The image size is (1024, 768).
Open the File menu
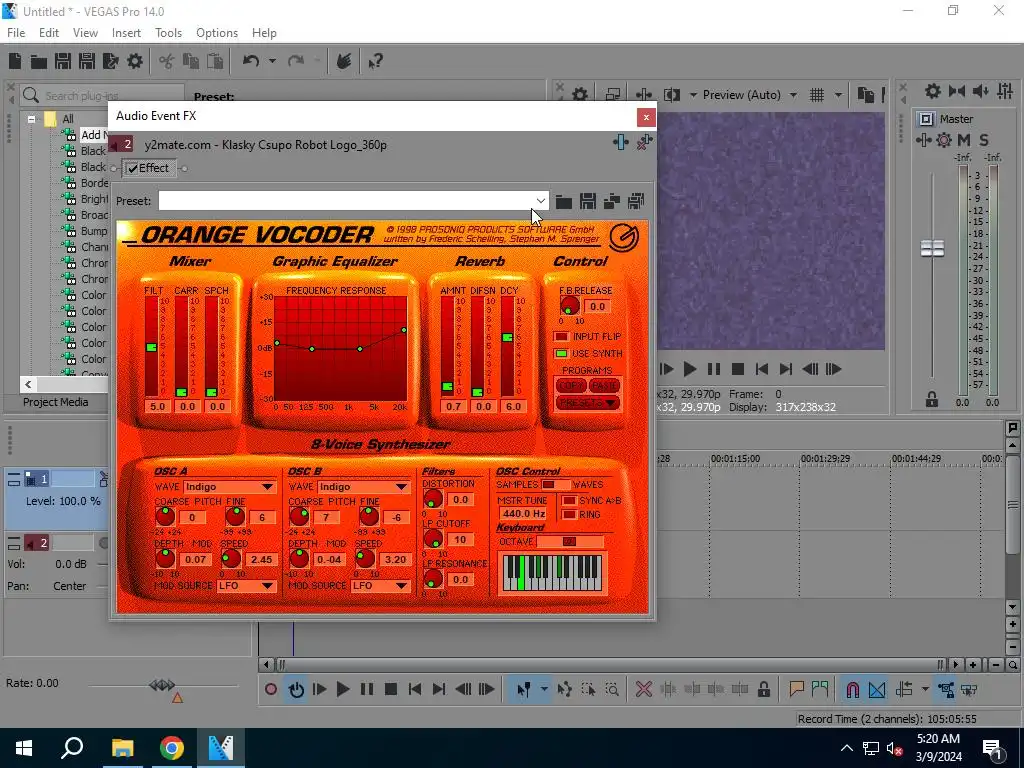16,33
